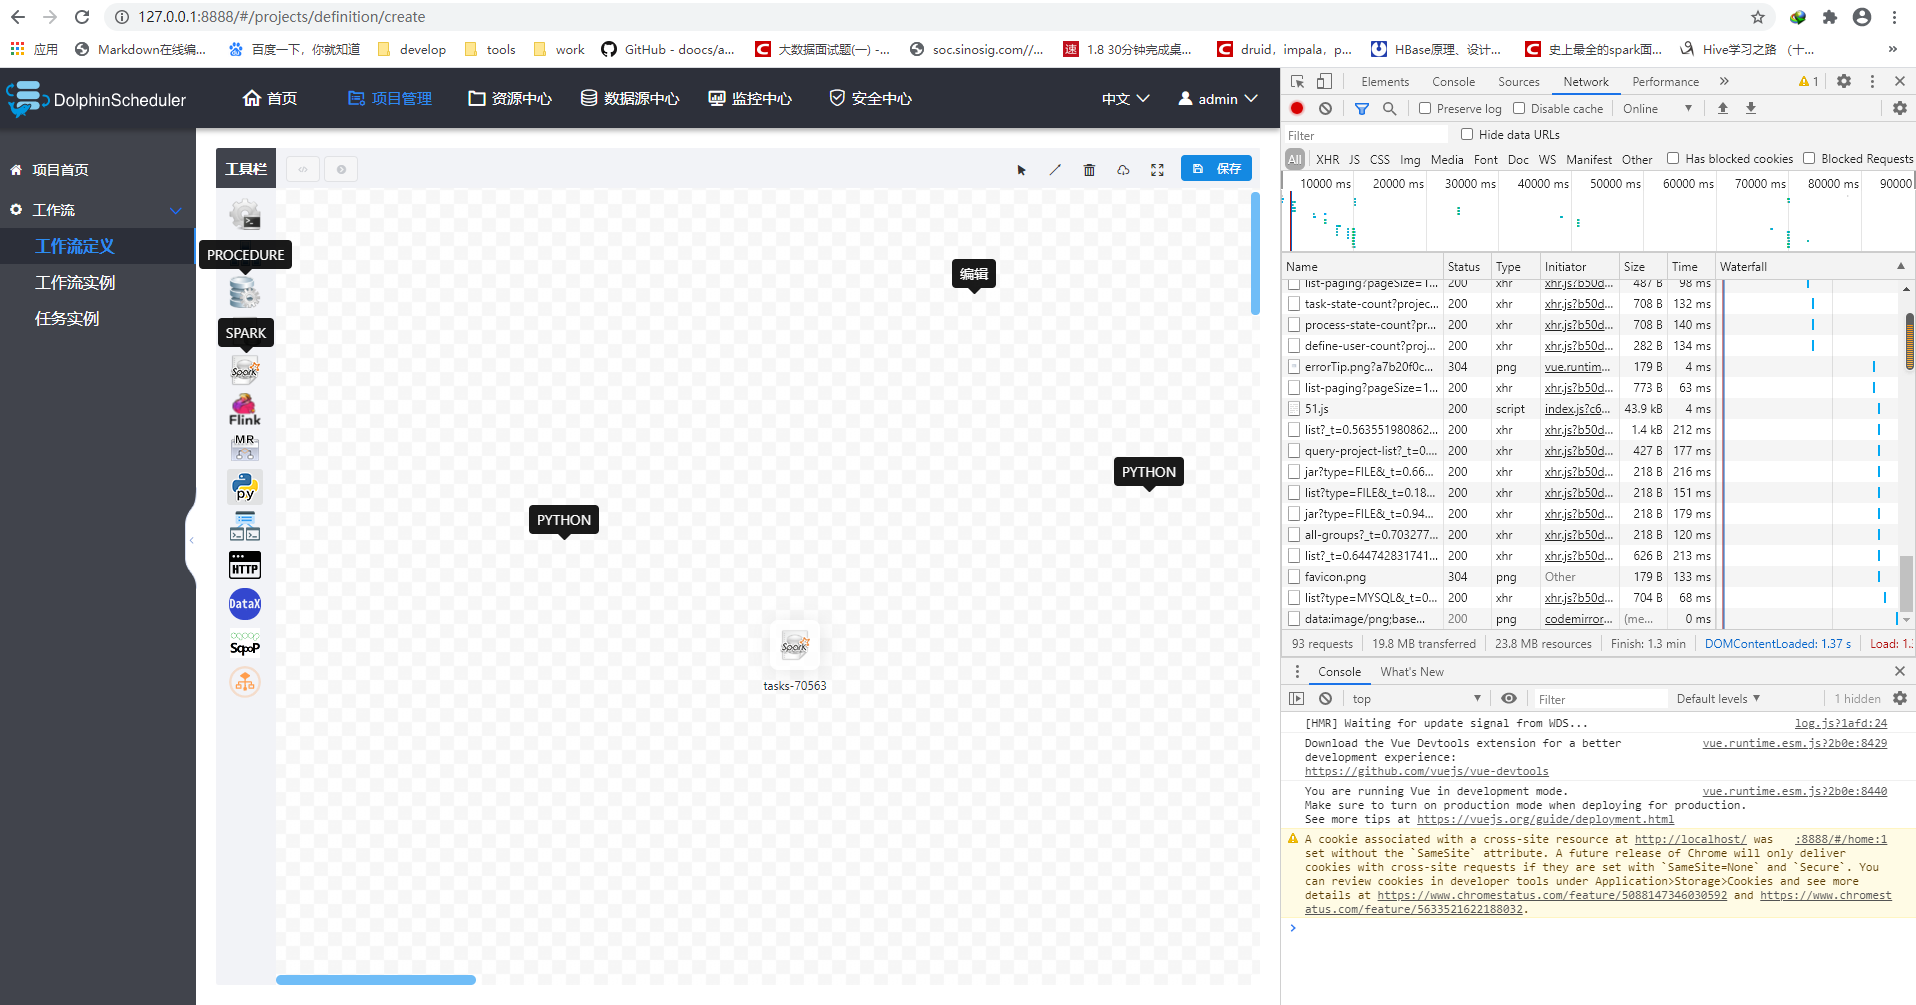Pick the Sqoop task icon
Image resolution: width=1916 pixels, height=1005 pixels.
point(245,643)
